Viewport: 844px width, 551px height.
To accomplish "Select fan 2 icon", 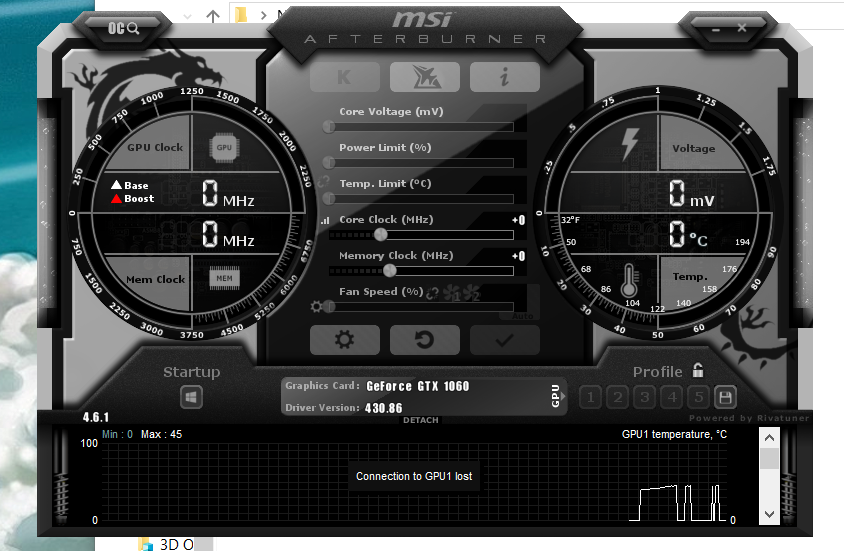I will 471,293.
